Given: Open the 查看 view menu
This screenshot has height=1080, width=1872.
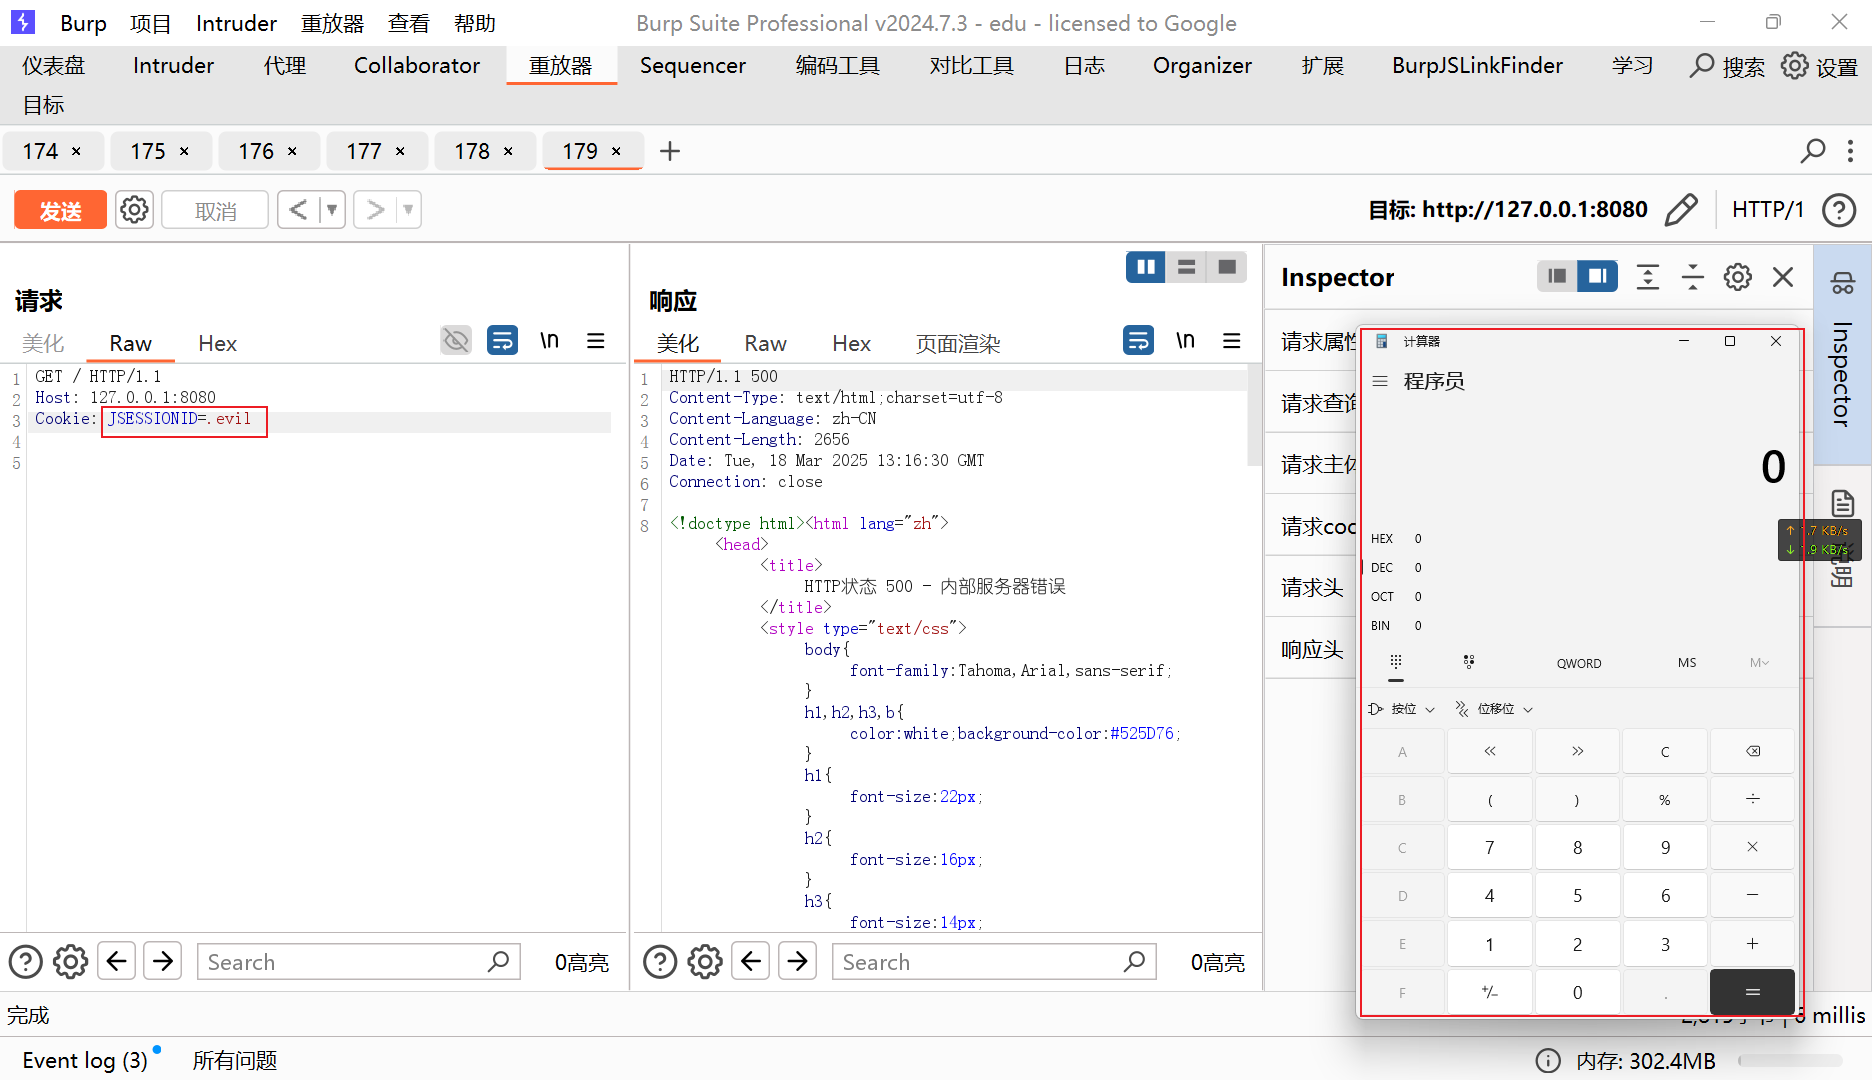Looking at the screenshot, I should [x=408, y=23].
